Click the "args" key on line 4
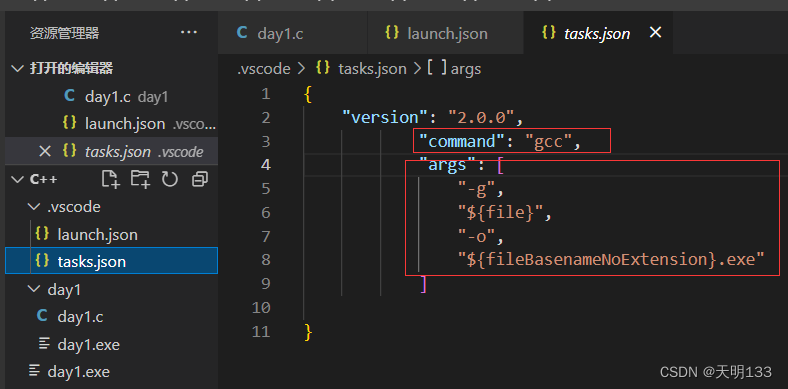 447,165
